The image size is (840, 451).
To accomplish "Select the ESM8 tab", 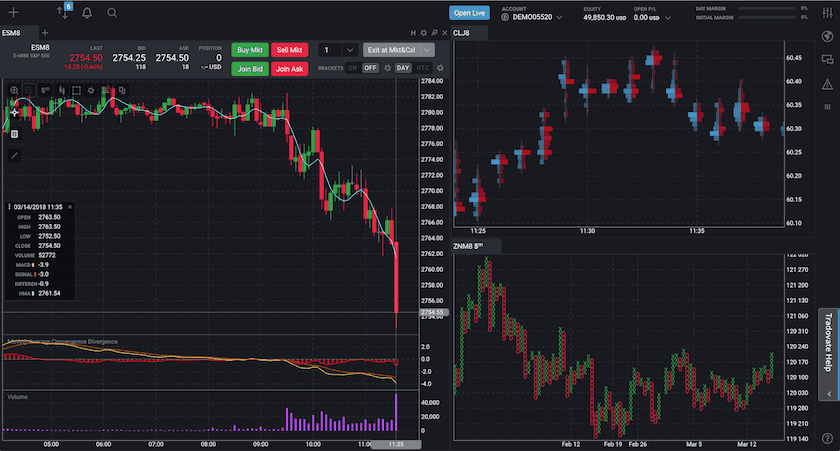I will [x=13, y=33].
